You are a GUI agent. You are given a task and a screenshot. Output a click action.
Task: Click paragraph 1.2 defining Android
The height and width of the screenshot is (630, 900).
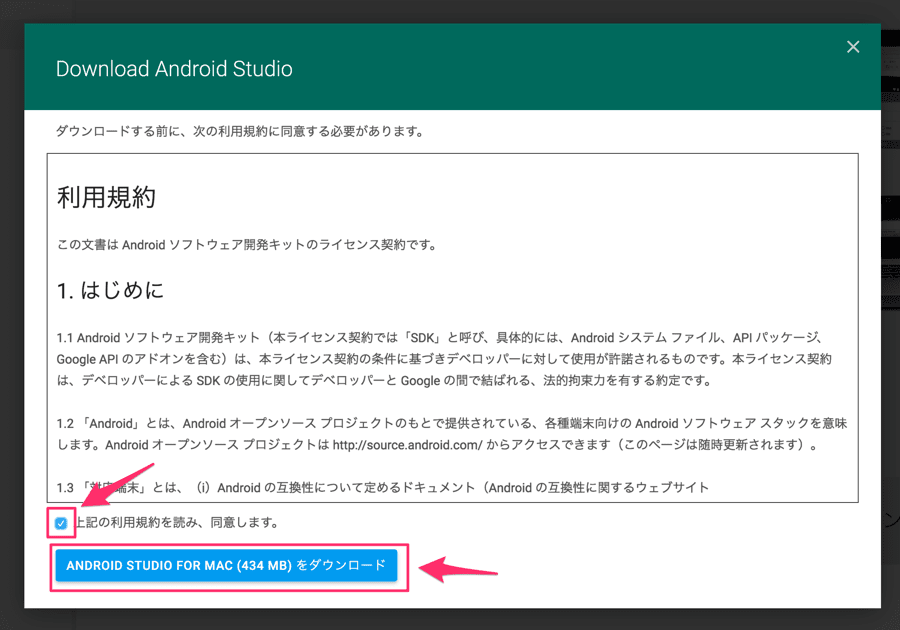tap(451, 434)
